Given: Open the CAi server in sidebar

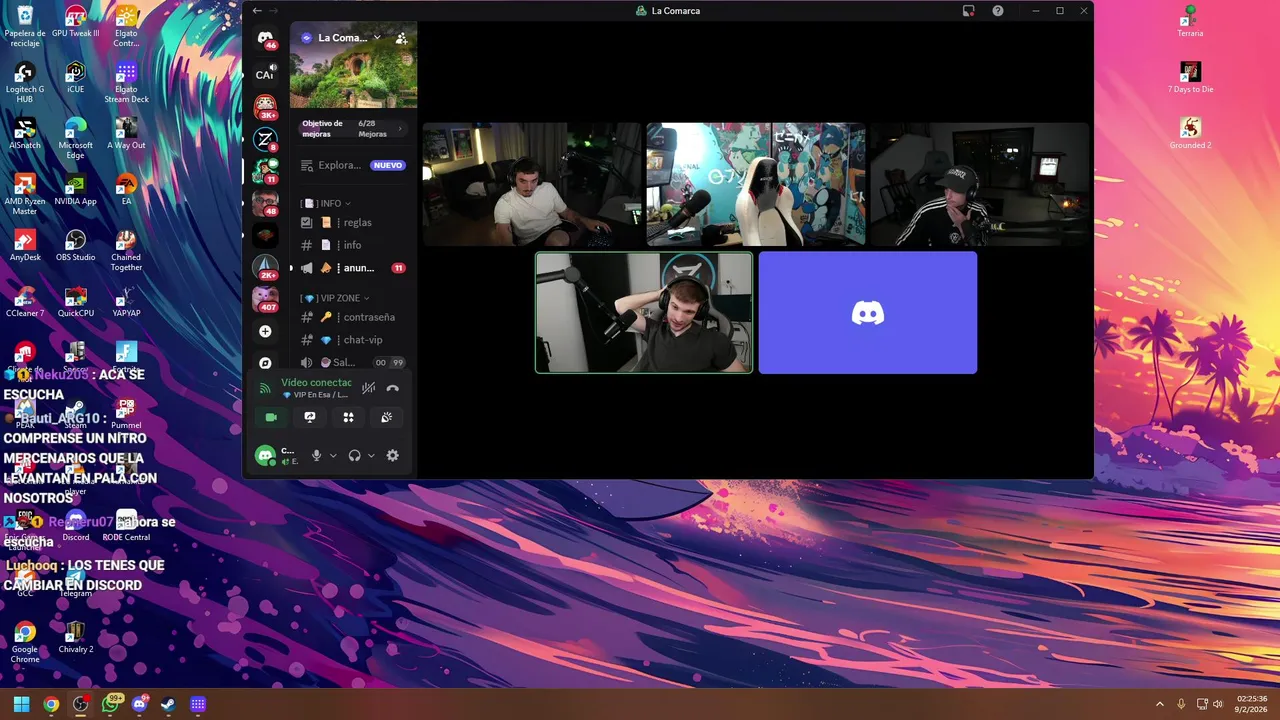Looking at the screenshot, I should [265, 74].
